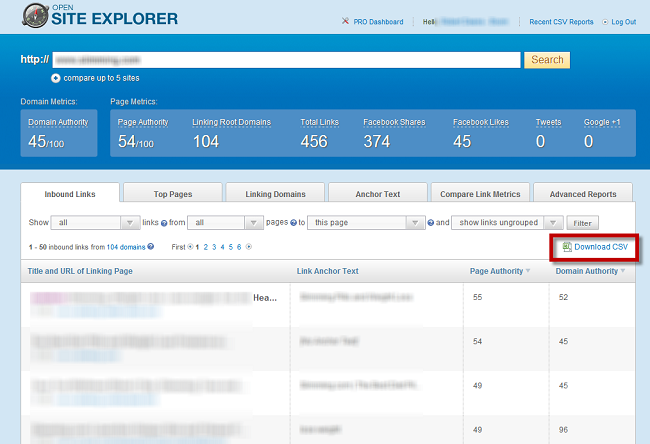Go to results page 5
Image resolution: width=650 pixels, height=444 pixels.
[230, 247]
